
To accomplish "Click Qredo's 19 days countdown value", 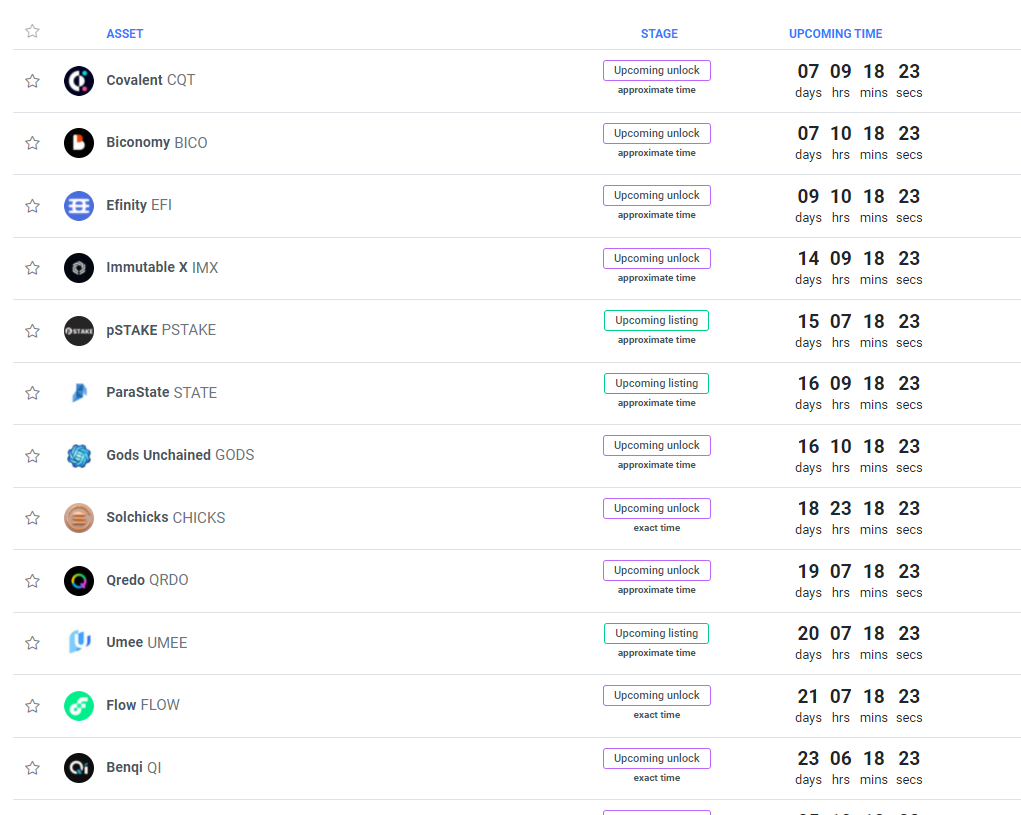I will point(808,572).
